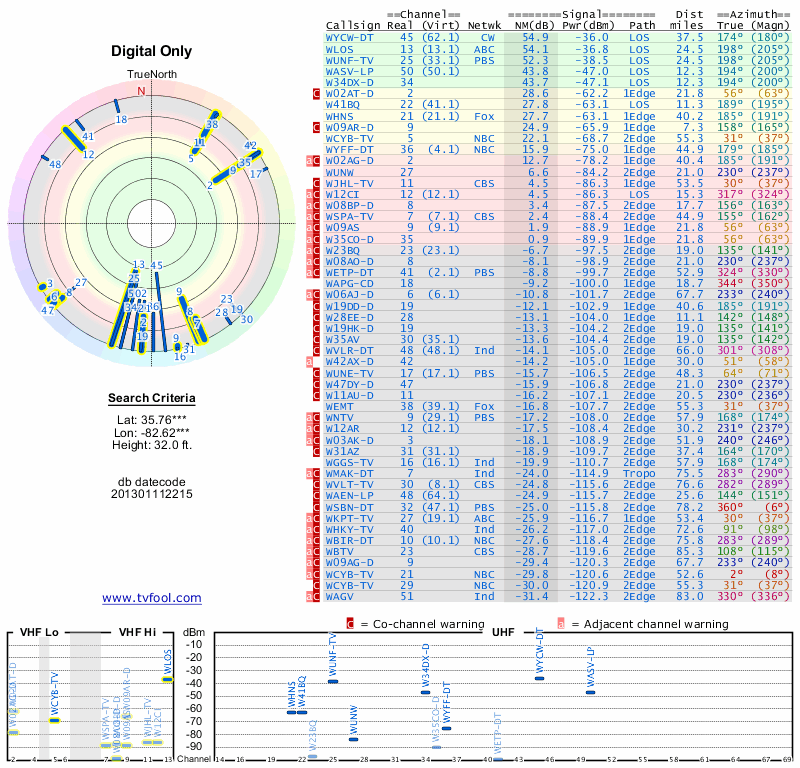This screenshot has width=800, height=768.
Task: Click the pink adjacent channel legend icon
Action: (x=561, y=624)
